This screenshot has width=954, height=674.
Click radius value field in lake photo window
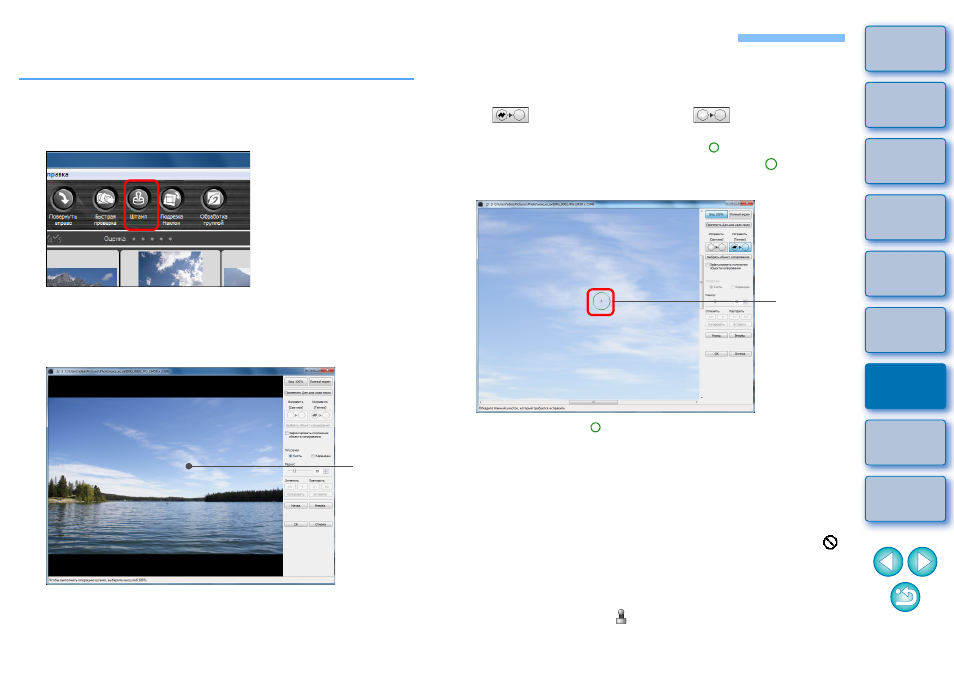pyautogui.click(x=318, y=471)
